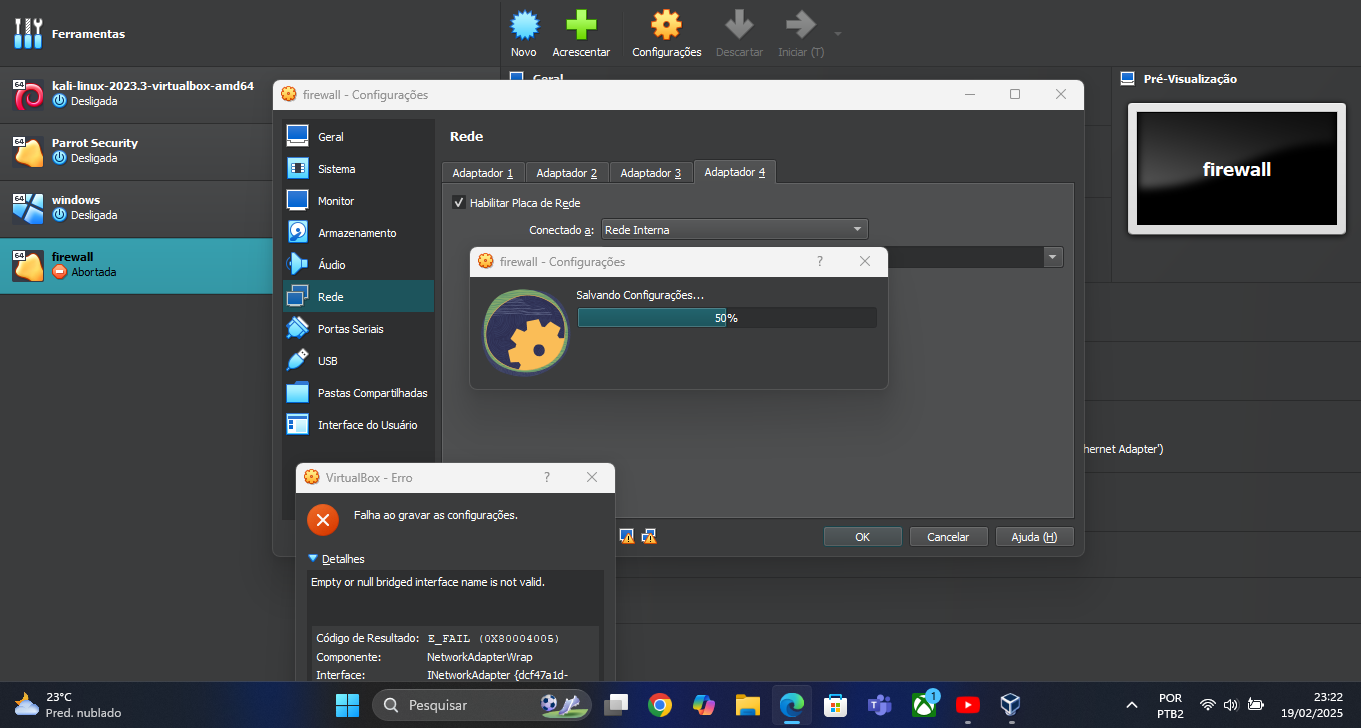Click 'Empty or null bridged interface name' text
Image resolution: width=1361 pixels, height=728 pixels.
[427, 582]
